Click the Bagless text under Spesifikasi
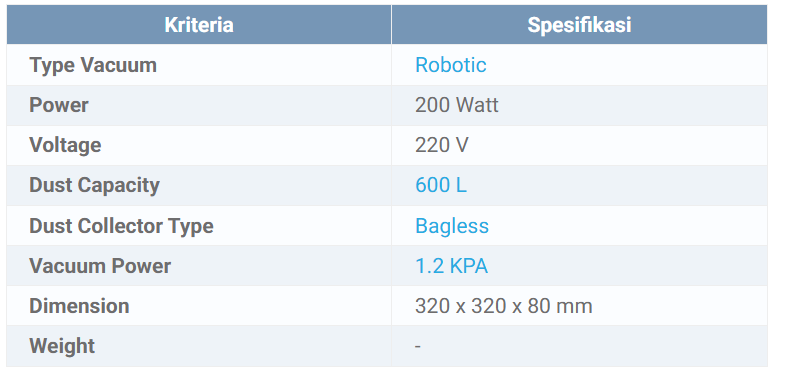The image size is (788, 374). pos(452,226)
